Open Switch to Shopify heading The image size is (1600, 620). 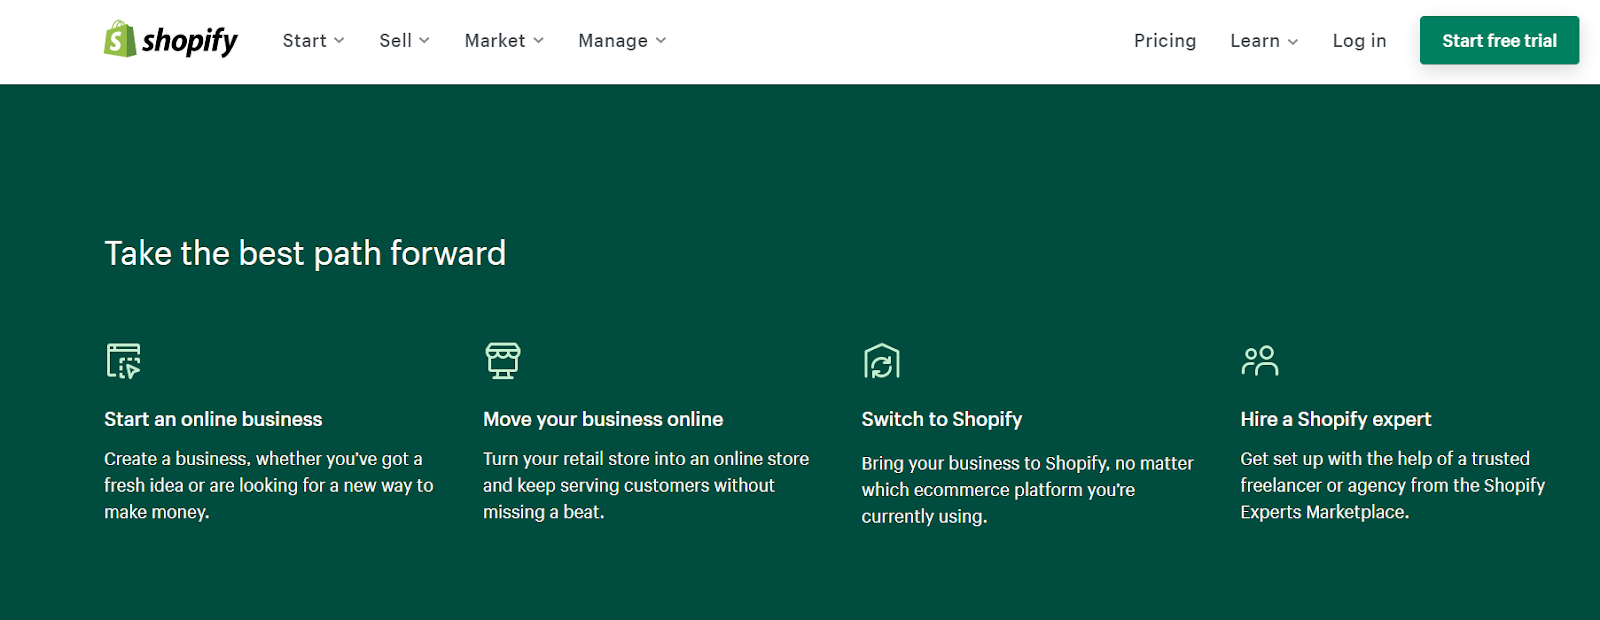coord(942,419)
